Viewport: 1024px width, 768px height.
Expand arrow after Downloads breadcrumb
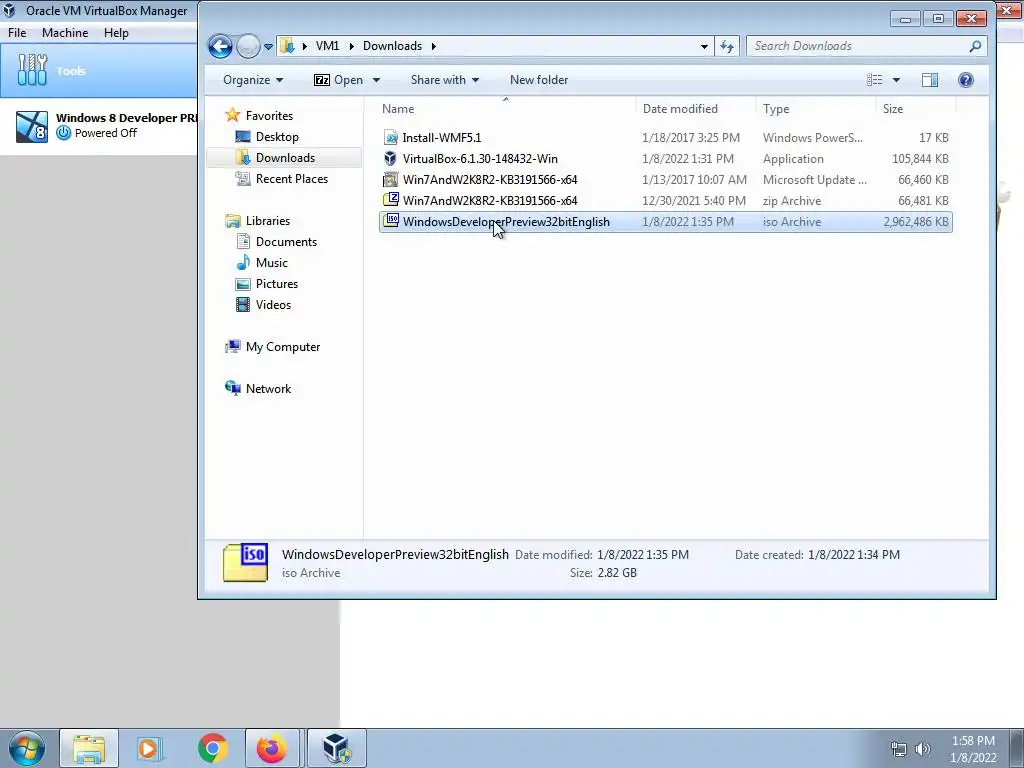[434, 46]
